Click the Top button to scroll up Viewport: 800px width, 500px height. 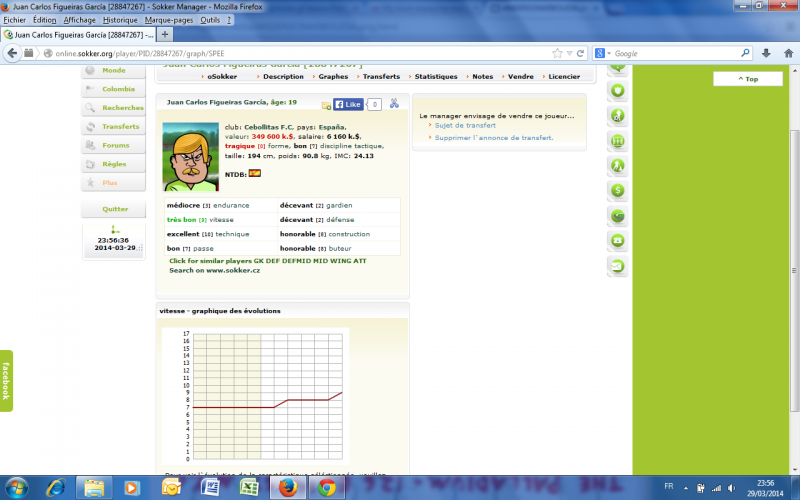(748, 78)
